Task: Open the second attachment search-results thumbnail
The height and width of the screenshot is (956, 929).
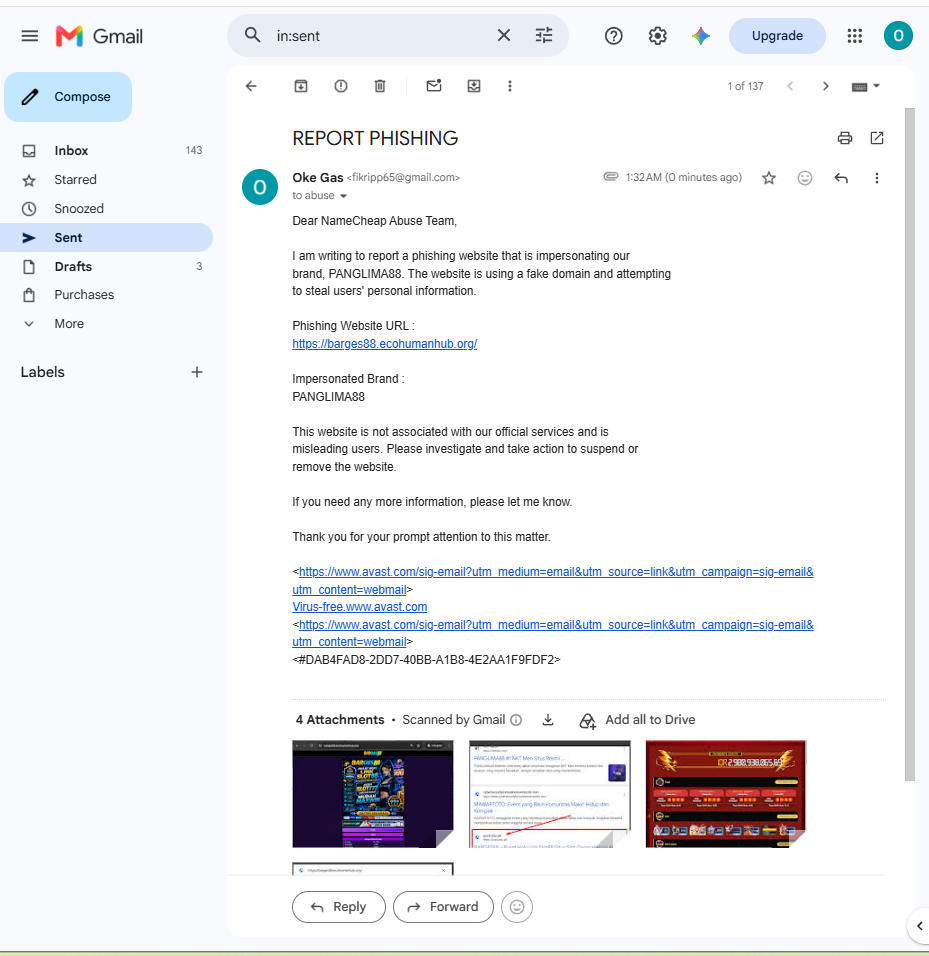Action: pyautogui.click(x=550, y=794)
